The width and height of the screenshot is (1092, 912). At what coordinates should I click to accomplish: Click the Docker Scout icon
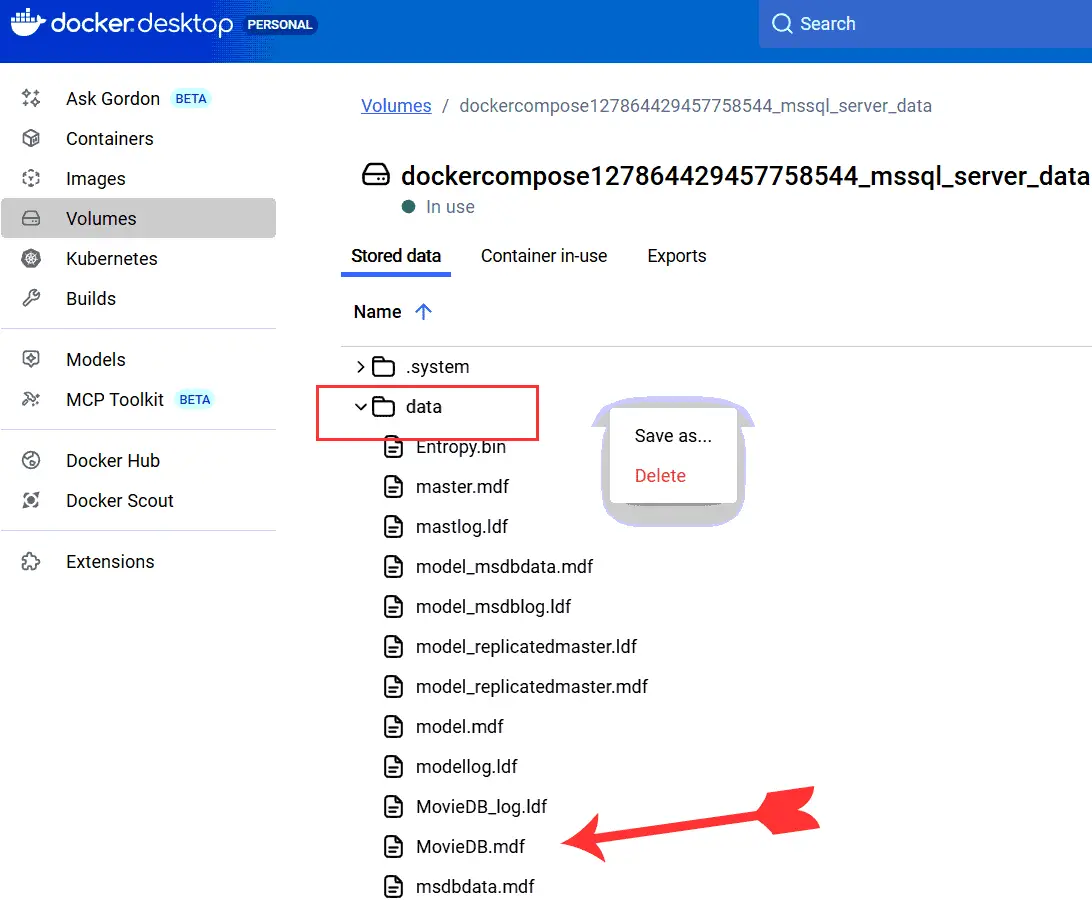31,500
